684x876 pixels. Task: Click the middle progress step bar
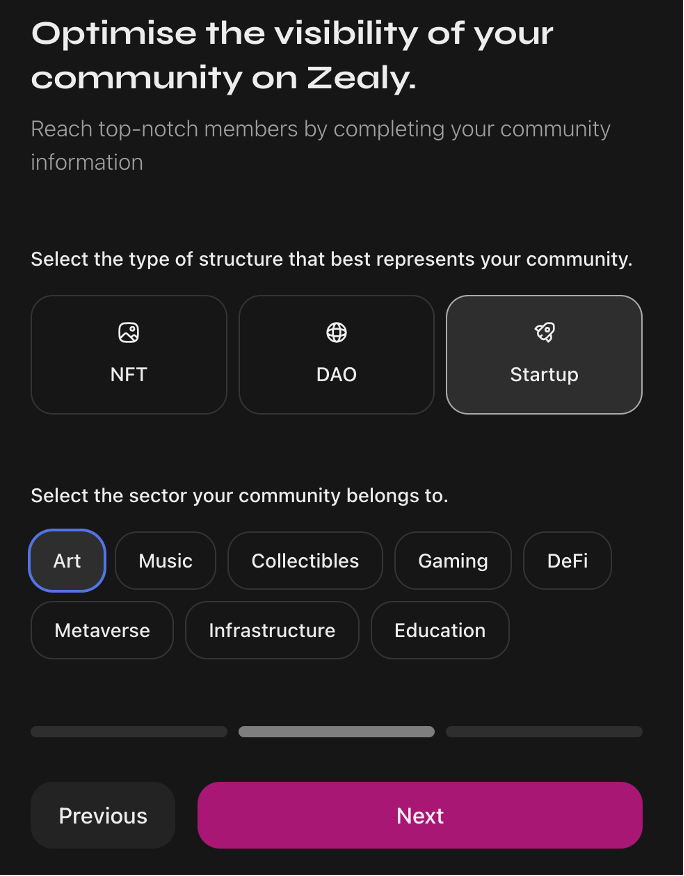point(336,732)
